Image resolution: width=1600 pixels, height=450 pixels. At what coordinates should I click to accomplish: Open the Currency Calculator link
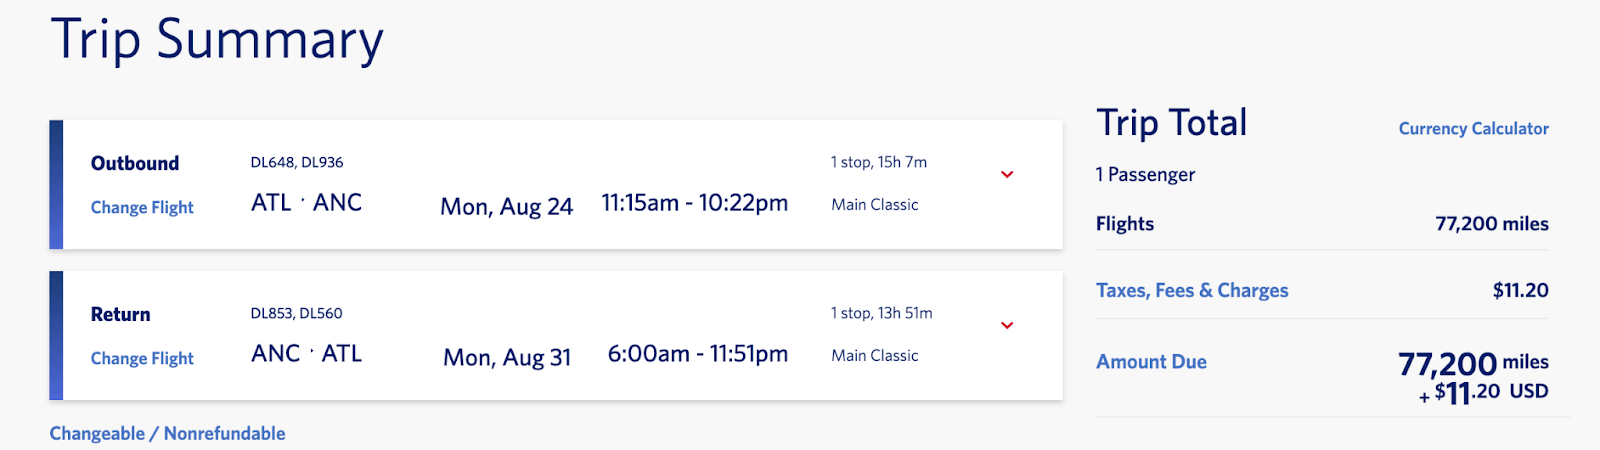coord(1473,129)
